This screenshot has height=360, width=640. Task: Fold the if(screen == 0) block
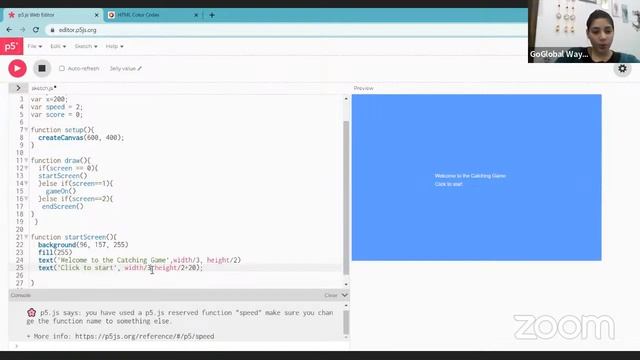tap(26, 168)
